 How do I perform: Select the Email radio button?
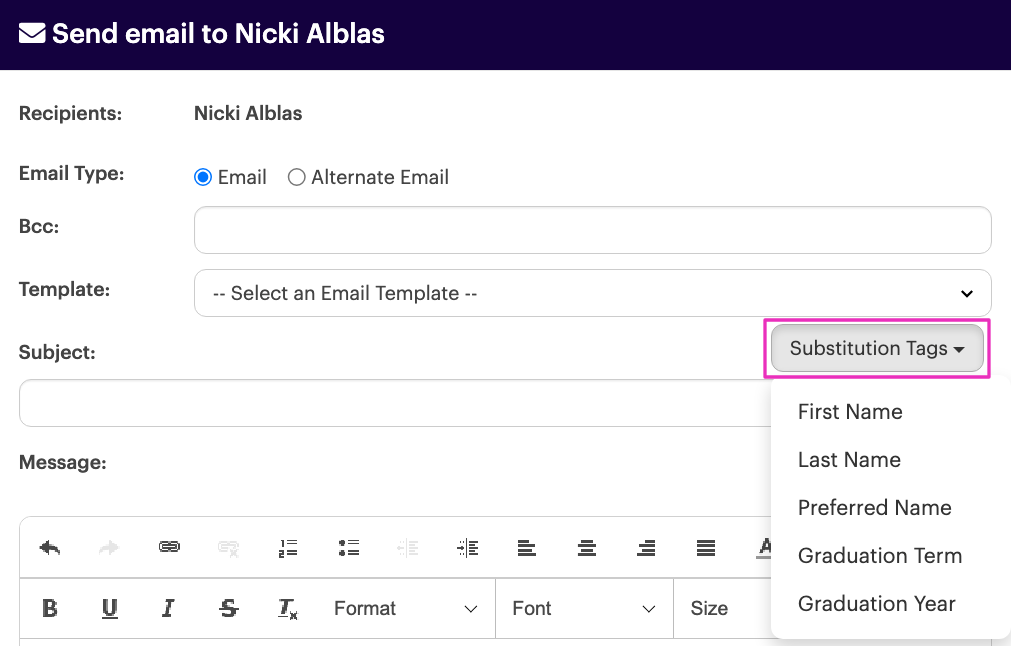pos(203,177)
